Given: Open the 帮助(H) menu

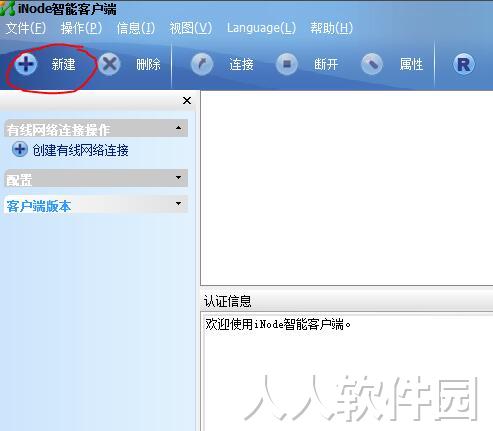Looking at the screenshot, I should click(x=331, y=28).
